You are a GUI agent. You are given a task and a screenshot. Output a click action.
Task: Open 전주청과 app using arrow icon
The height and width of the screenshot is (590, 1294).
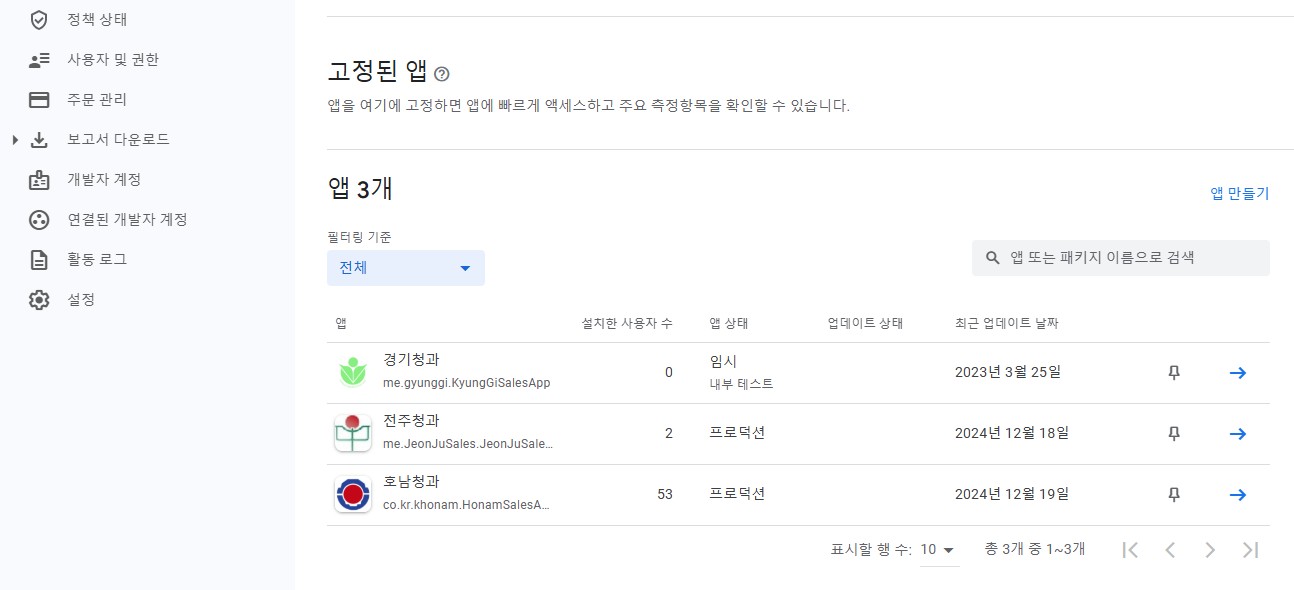(x=1237, y=434)
